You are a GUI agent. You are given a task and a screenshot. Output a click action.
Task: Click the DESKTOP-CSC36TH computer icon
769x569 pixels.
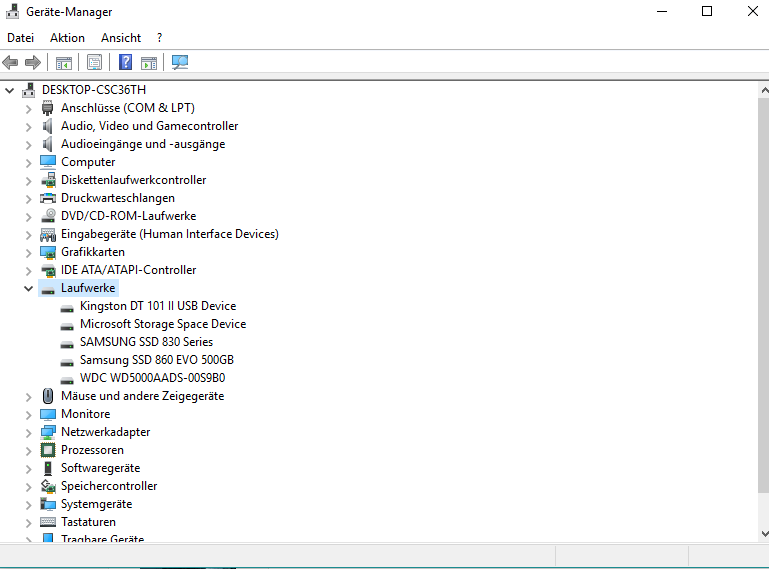point(28,90)
